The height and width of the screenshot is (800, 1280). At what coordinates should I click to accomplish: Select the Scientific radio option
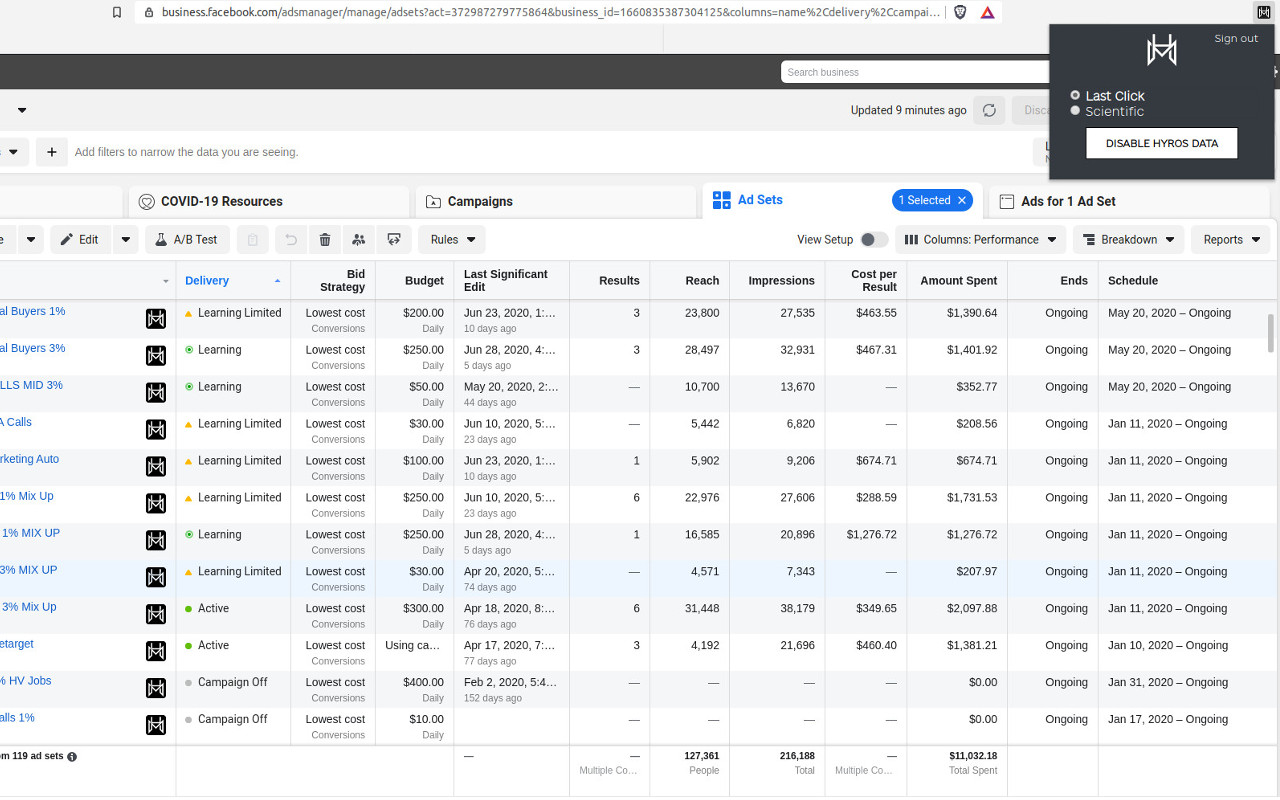point(1076,111)
